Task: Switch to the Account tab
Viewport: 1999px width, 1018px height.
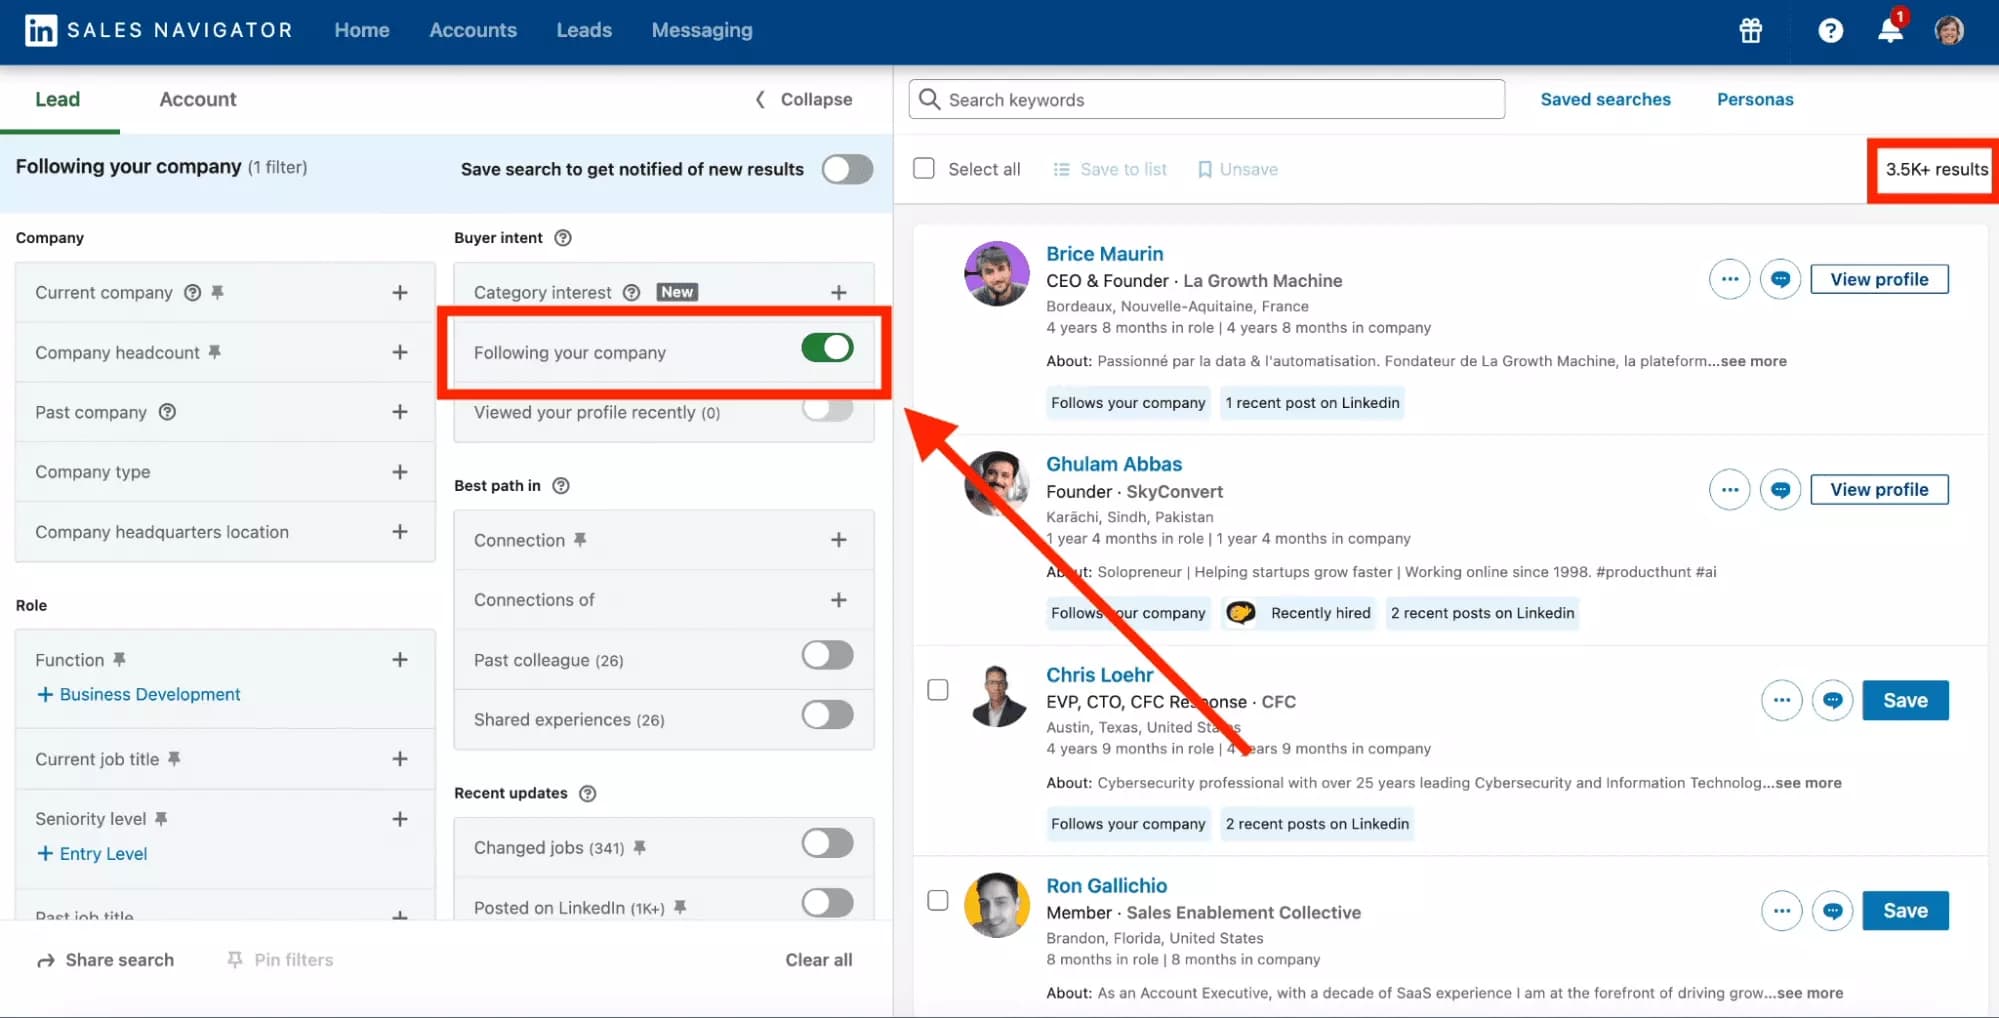Action: tap(197, 99)
